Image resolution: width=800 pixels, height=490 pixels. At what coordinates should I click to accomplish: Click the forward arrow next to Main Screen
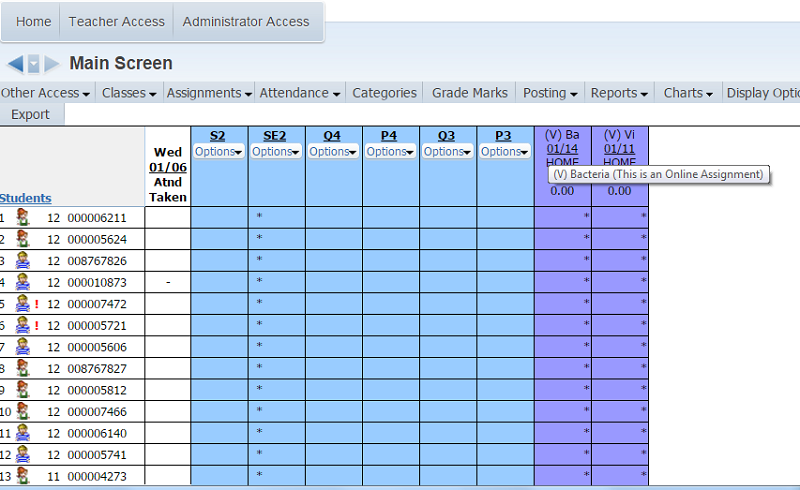click(x=52, y=64)
